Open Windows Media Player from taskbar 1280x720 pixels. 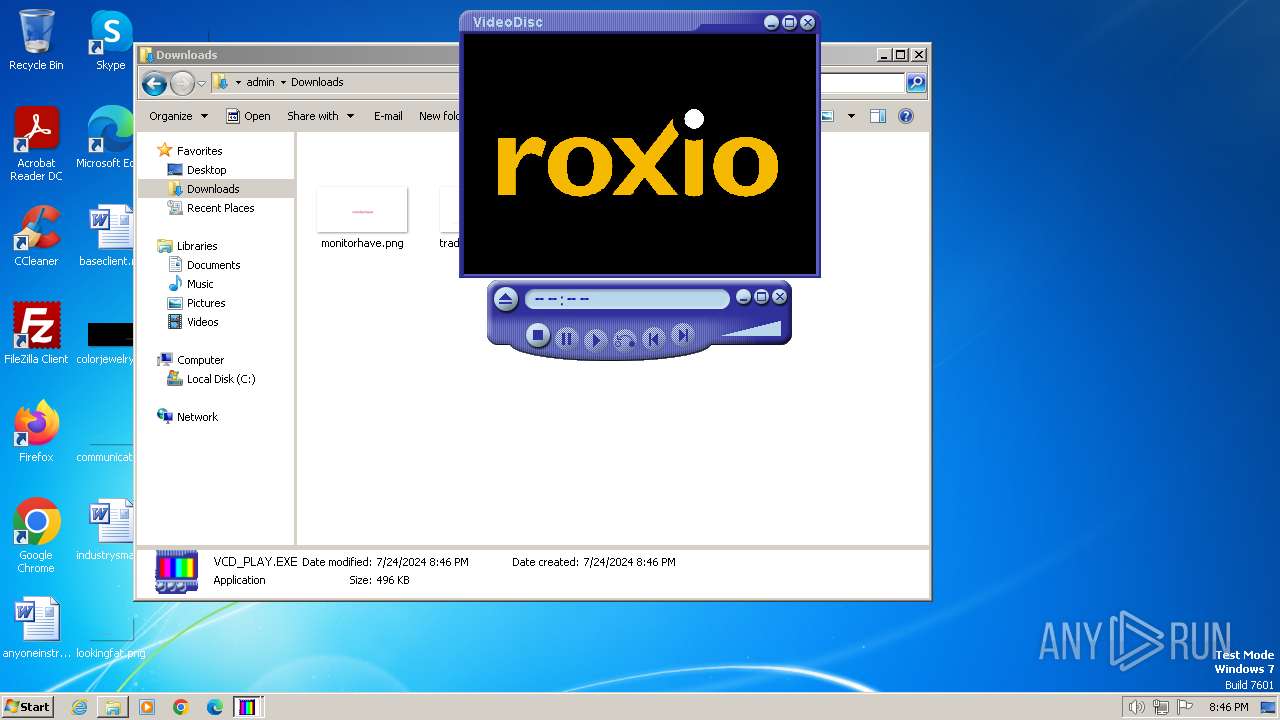[x=147, y=707]
